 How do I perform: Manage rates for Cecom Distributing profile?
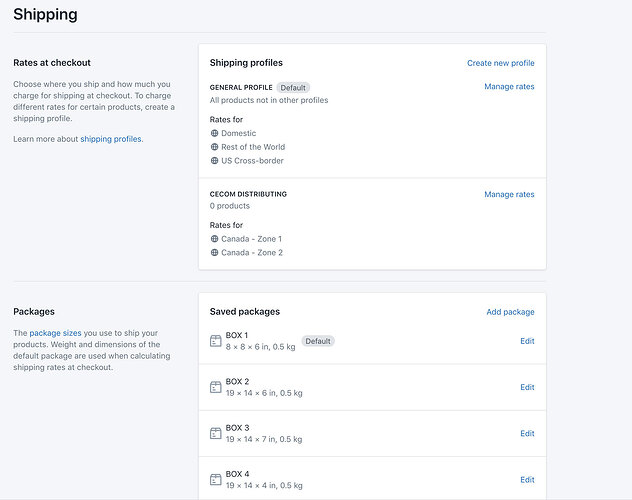coord(509,194)
